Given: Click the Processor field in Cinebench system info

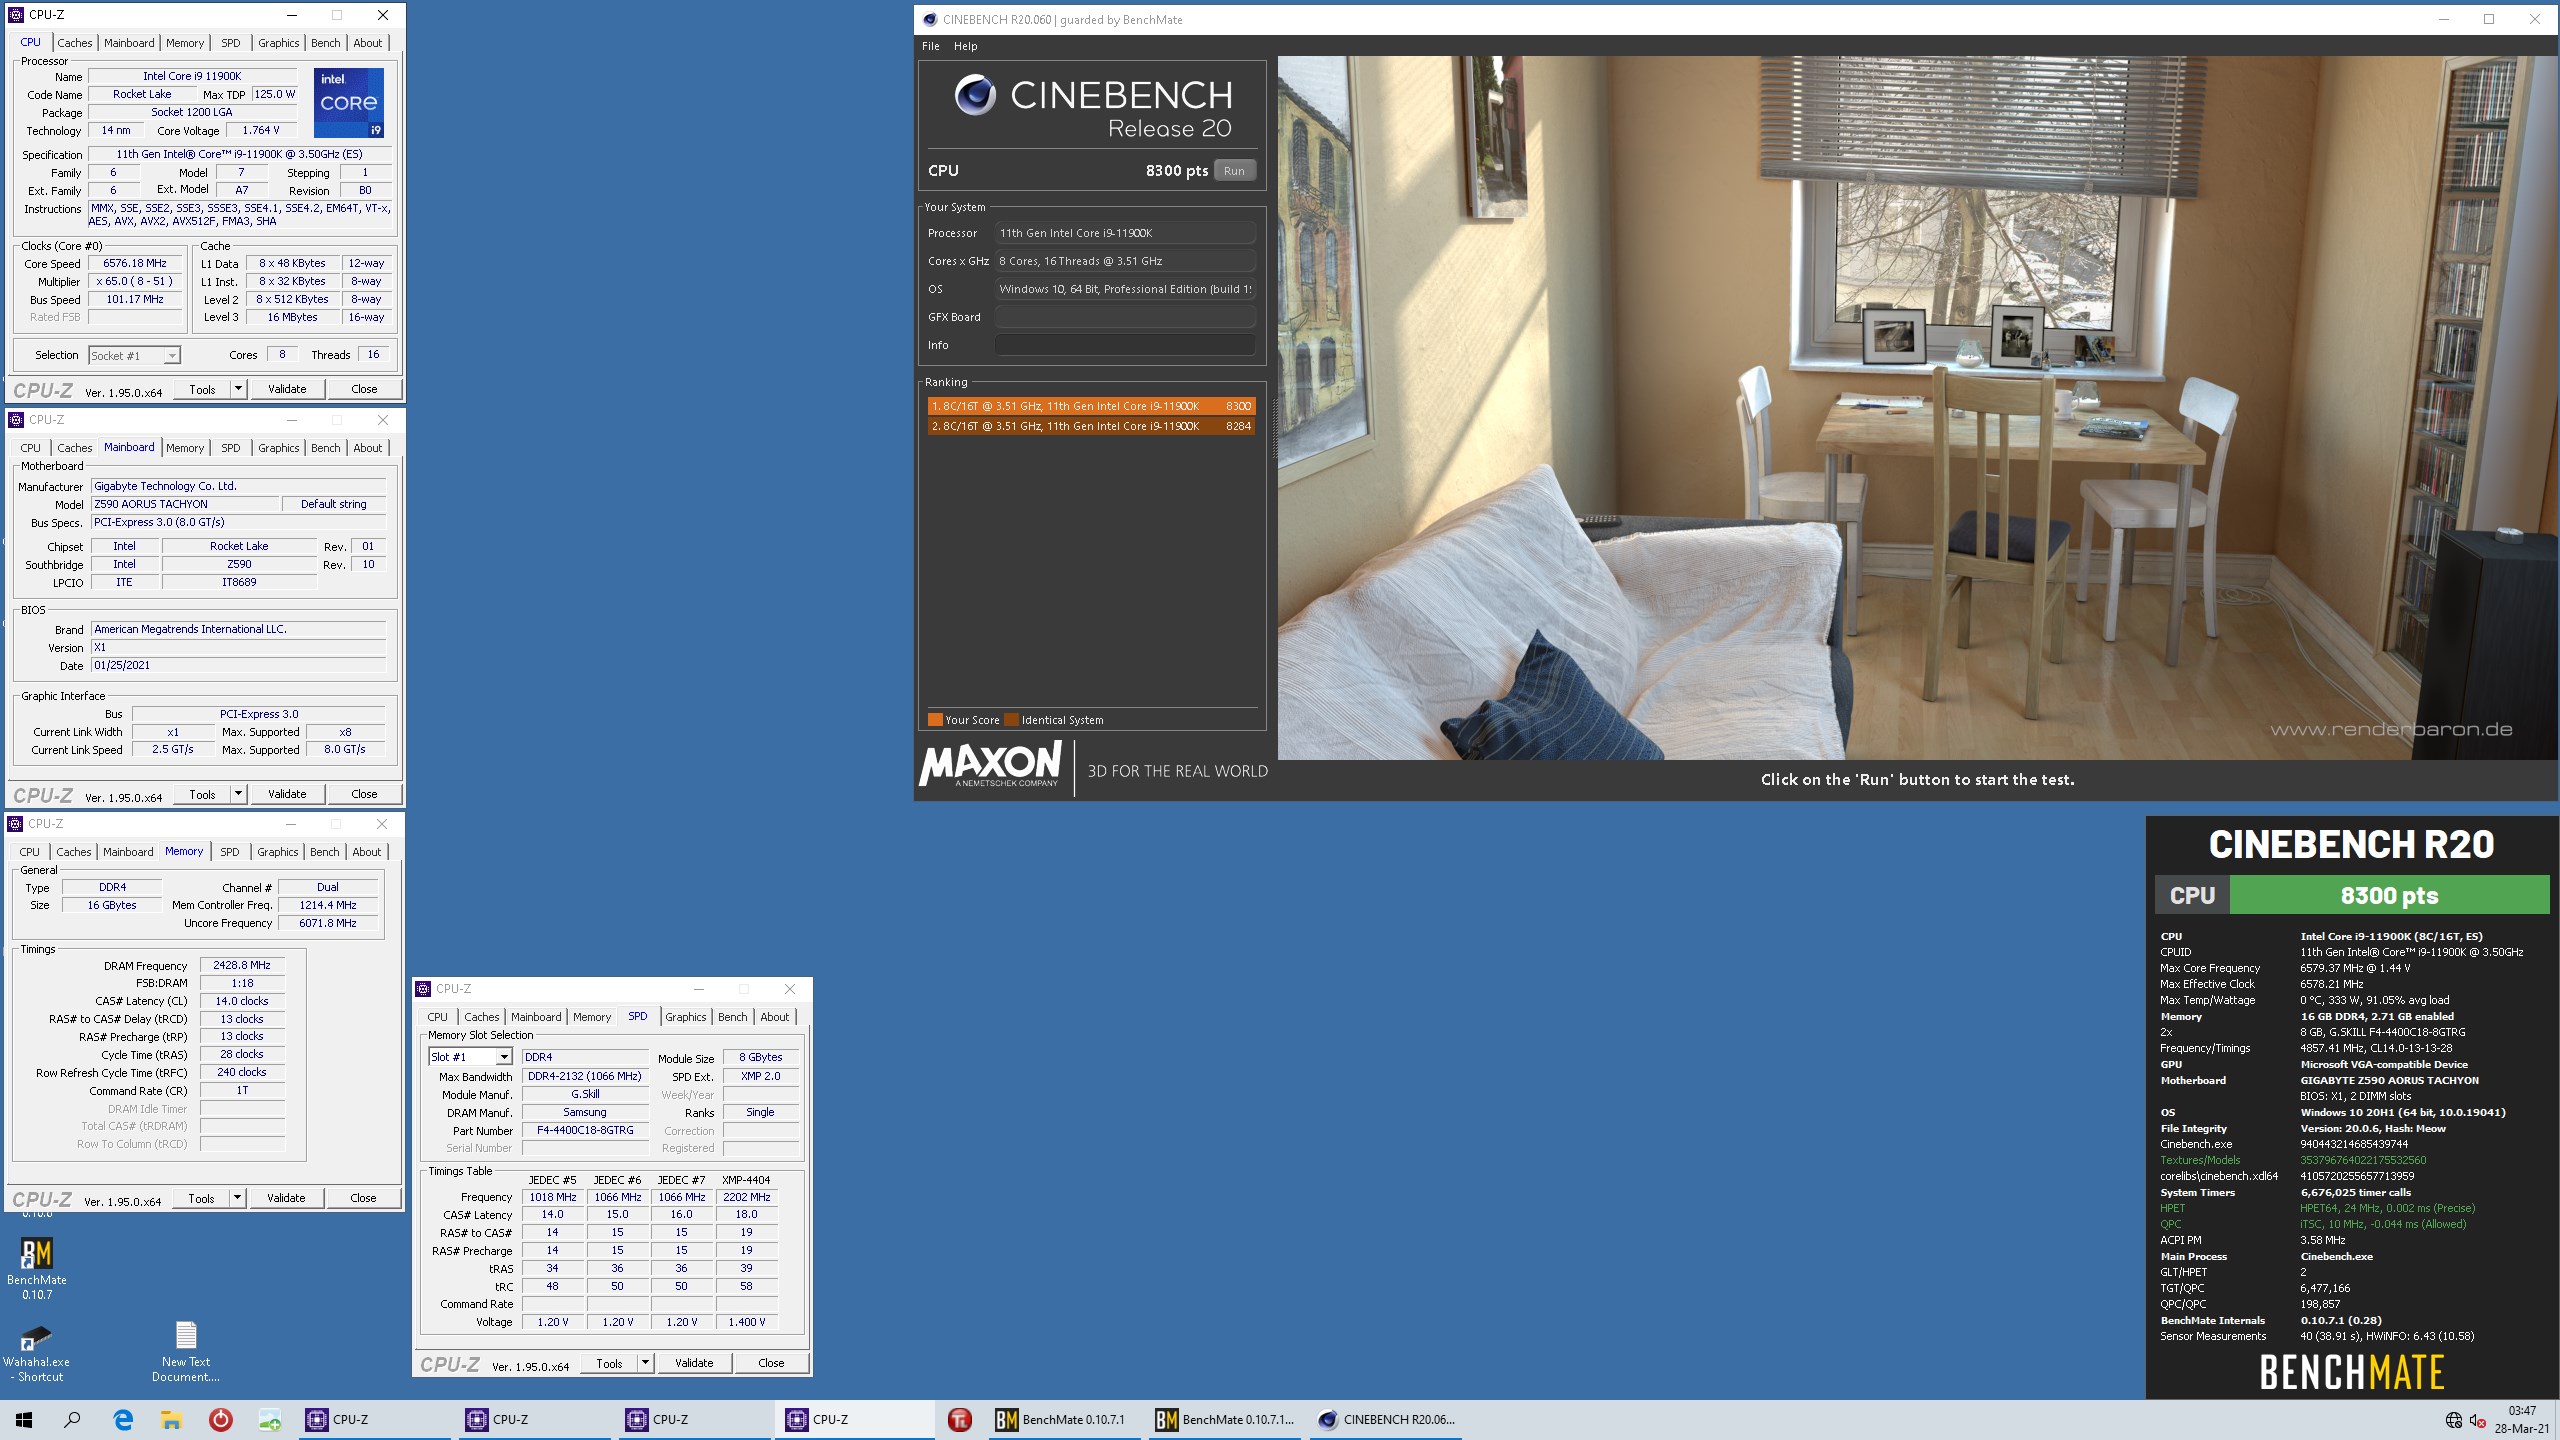Looking at the screenshot, I should (x=1125, y=233).
